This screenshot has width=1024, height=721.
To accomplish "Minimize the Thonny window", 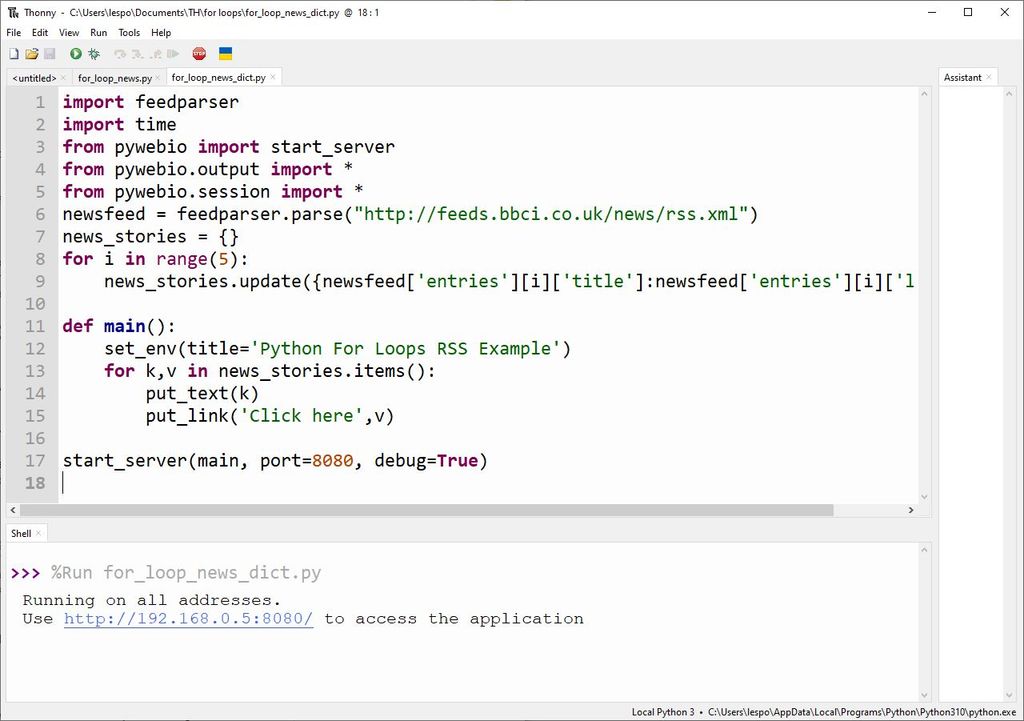I will coord(933,12).
